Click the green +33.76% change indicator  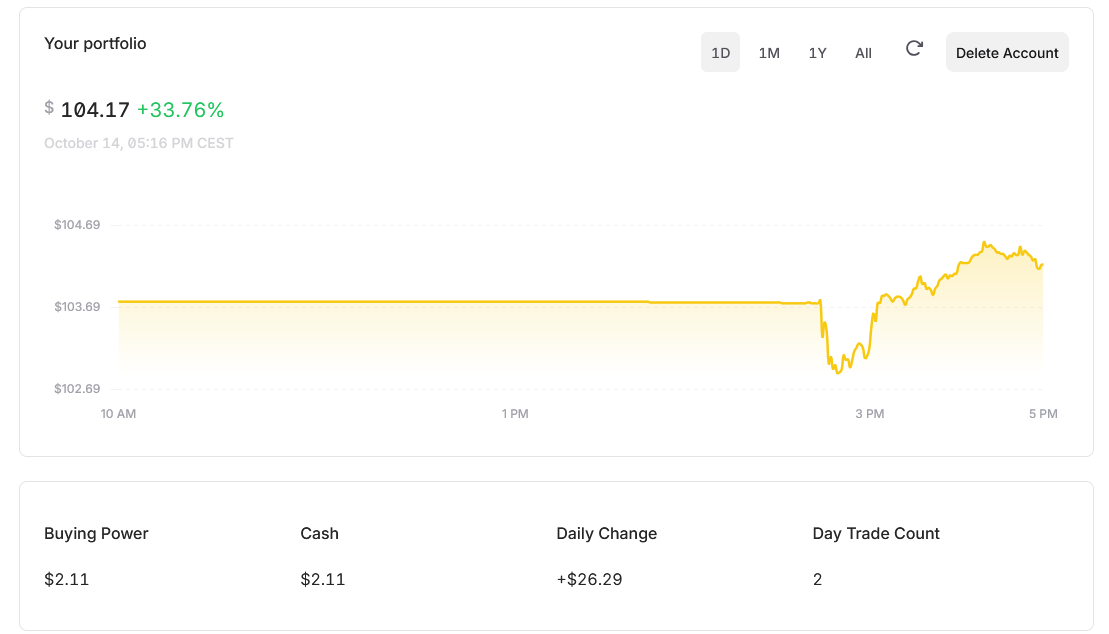coord(182,110)
